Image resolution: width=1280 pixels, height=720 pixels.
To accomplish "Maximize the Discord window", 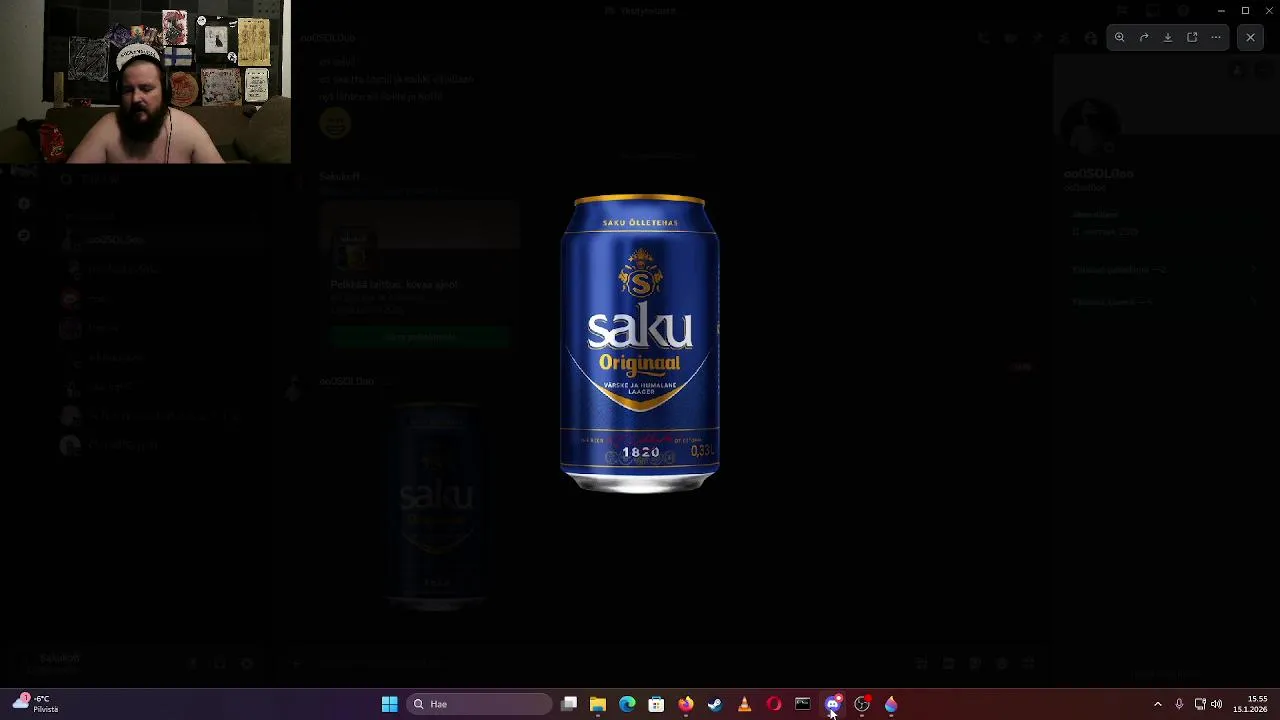I will coord(1245,10).
